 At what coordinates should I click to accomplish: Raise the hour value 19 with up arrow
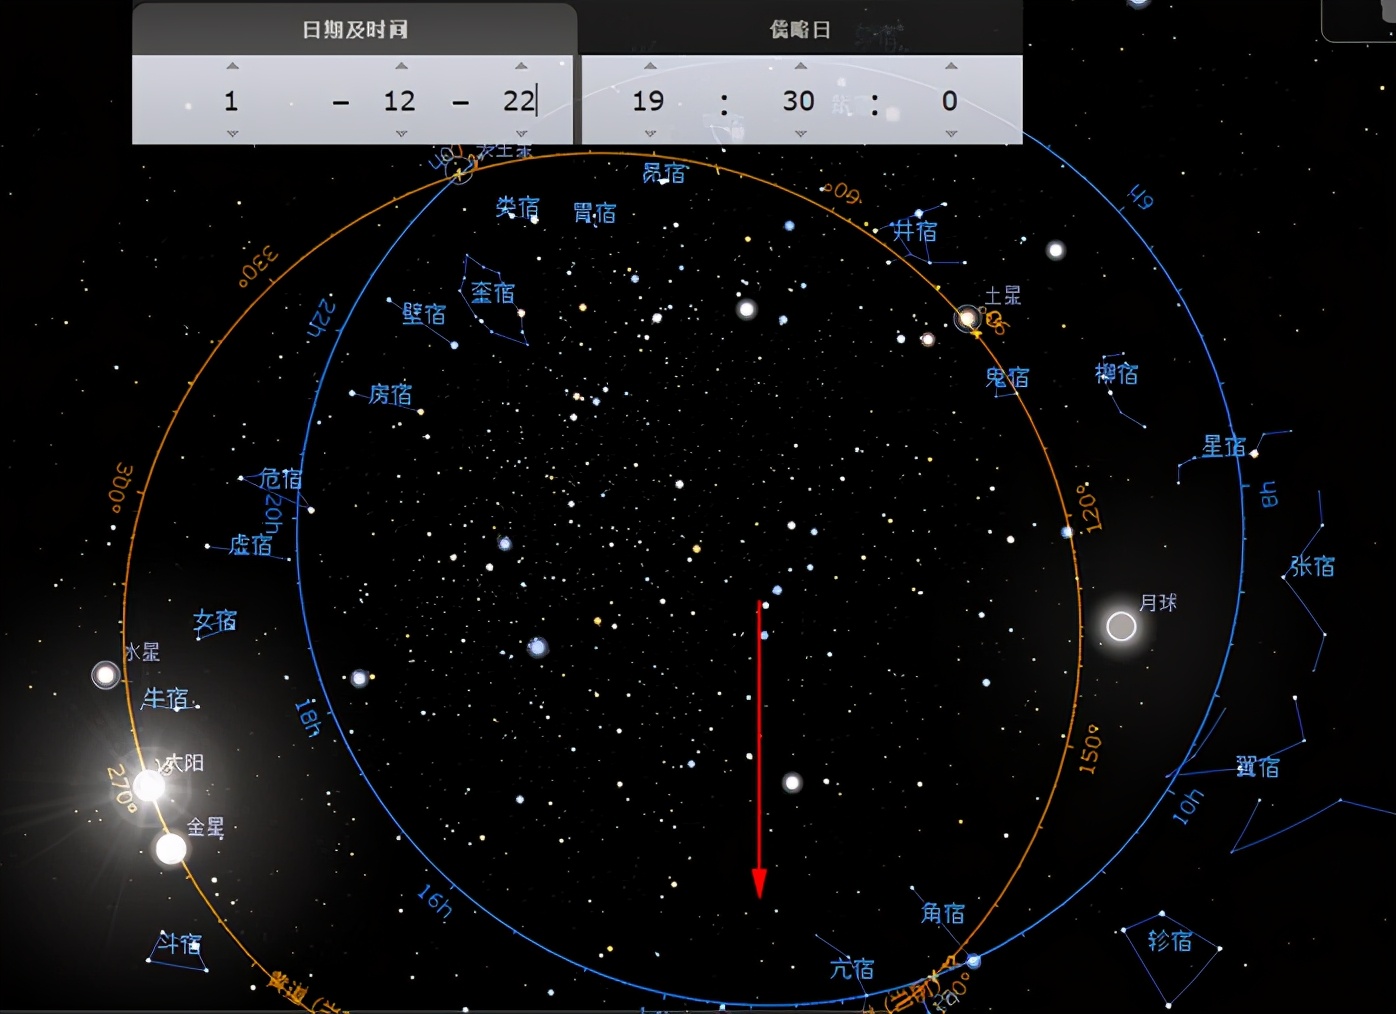click(650, 66)
